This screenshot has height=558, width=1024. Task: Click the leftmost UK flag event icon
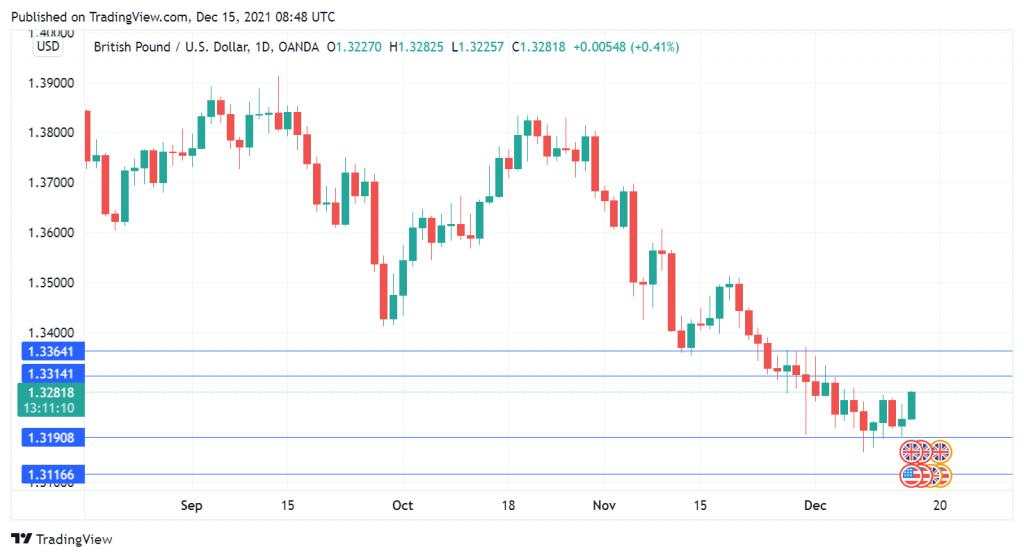coord(910,451)
